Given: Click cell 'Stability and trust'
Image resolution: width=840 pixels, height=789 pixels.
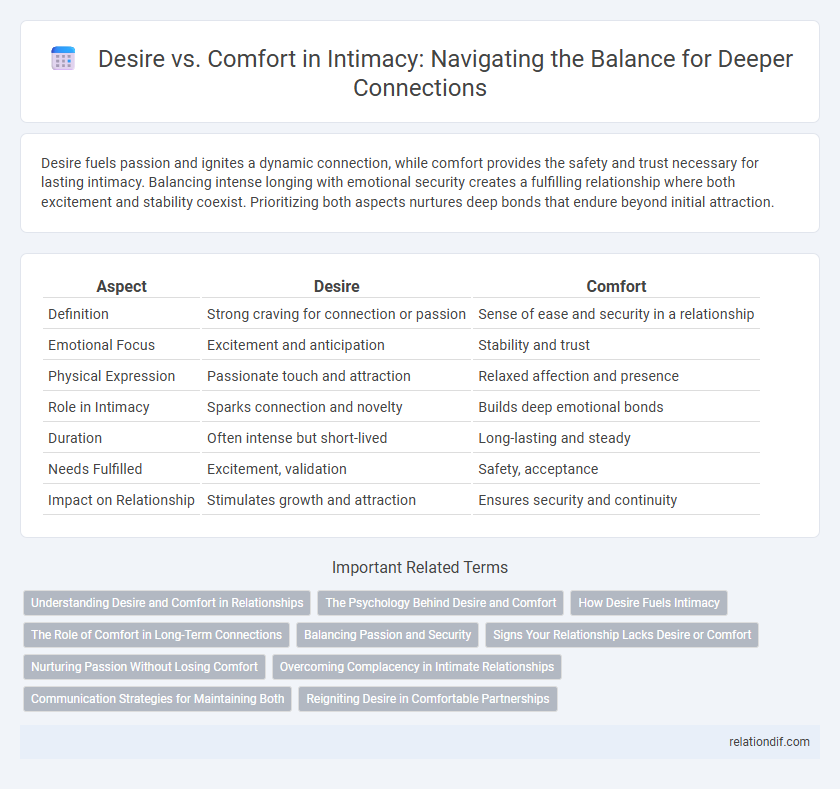Looking at the screenshot, I should 534,345.
